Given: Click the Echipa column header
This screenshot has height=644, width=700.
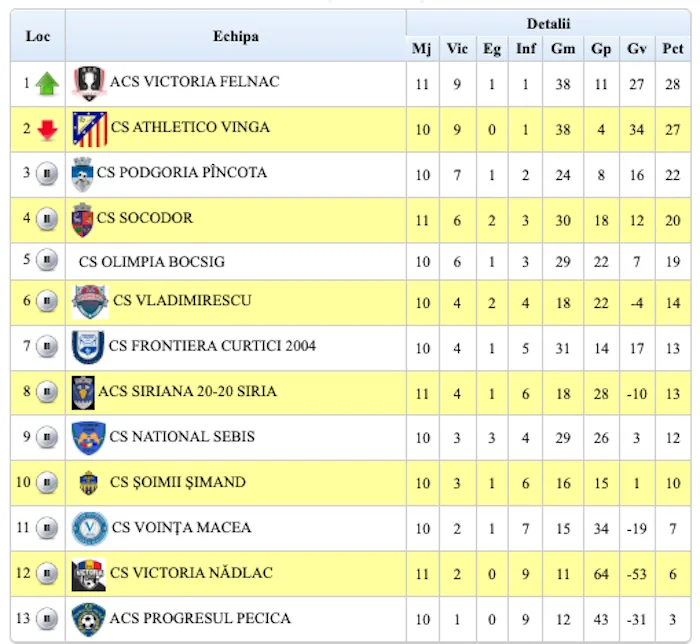Looking at the screenshot, I should [x=235, y=36].
